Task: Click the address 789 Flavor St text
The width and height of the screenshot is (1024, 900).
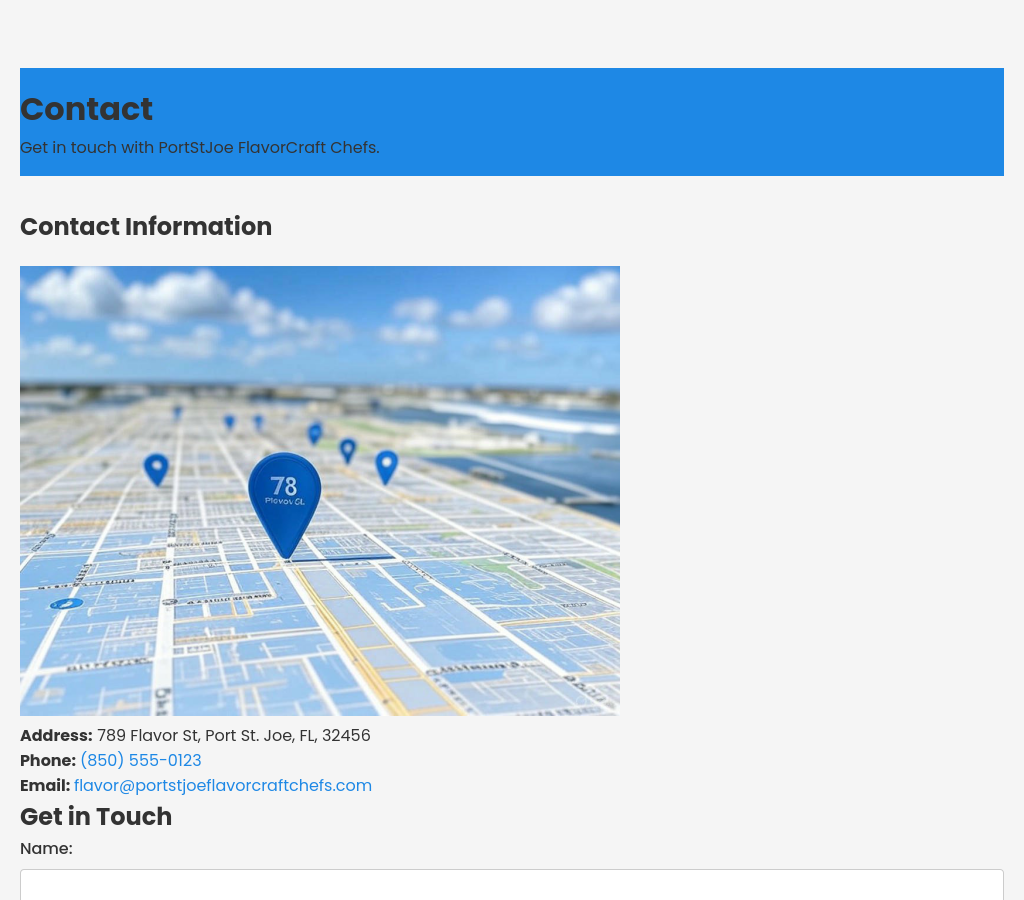Action: point(233,736)
